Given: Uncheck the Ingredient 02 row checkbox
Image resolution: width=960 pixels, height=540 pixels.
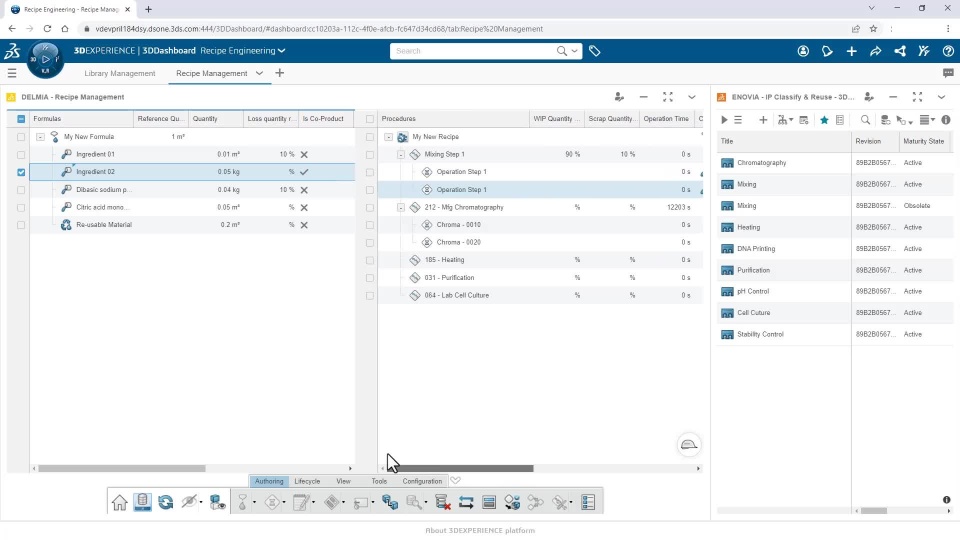Looking at the screenshot, I should click(21, 172).
